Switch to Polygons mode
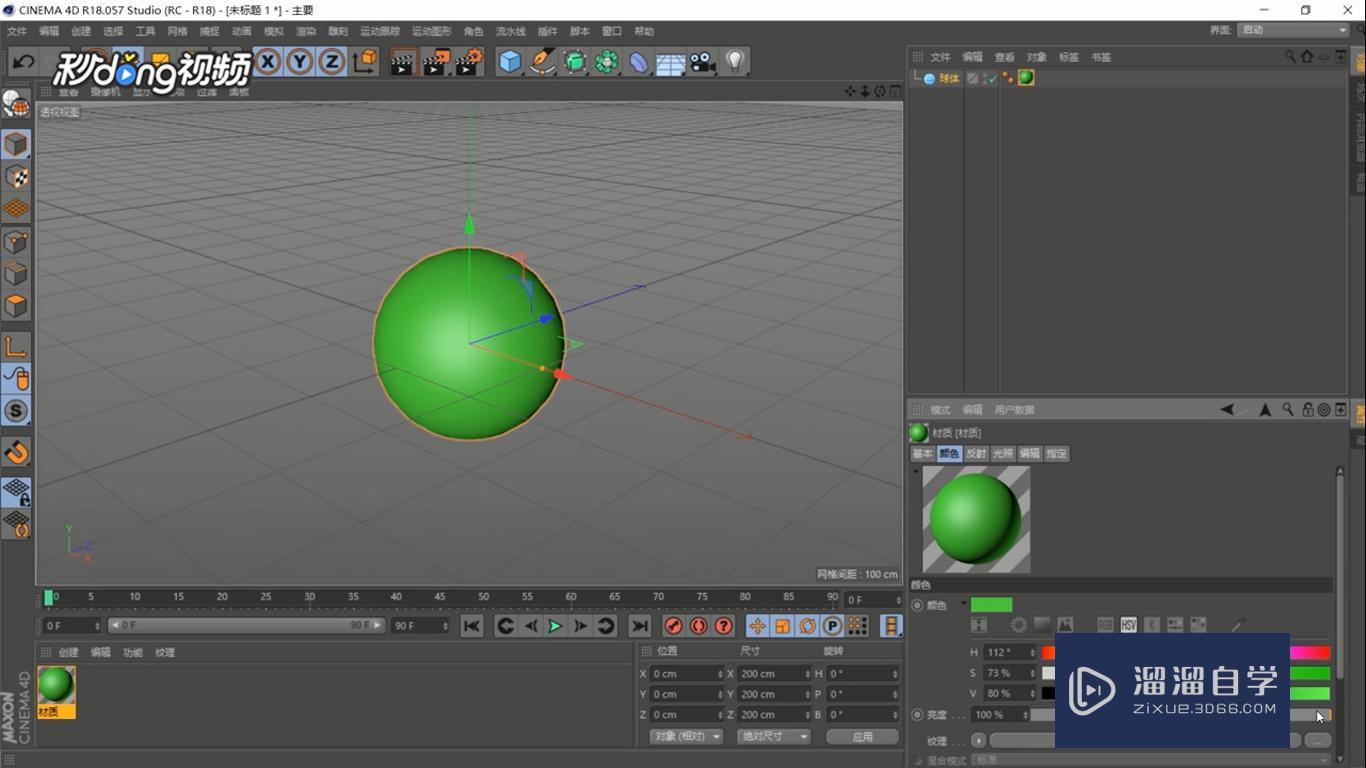The height and width of the screenshot is (768, 1366). (15, 306)
